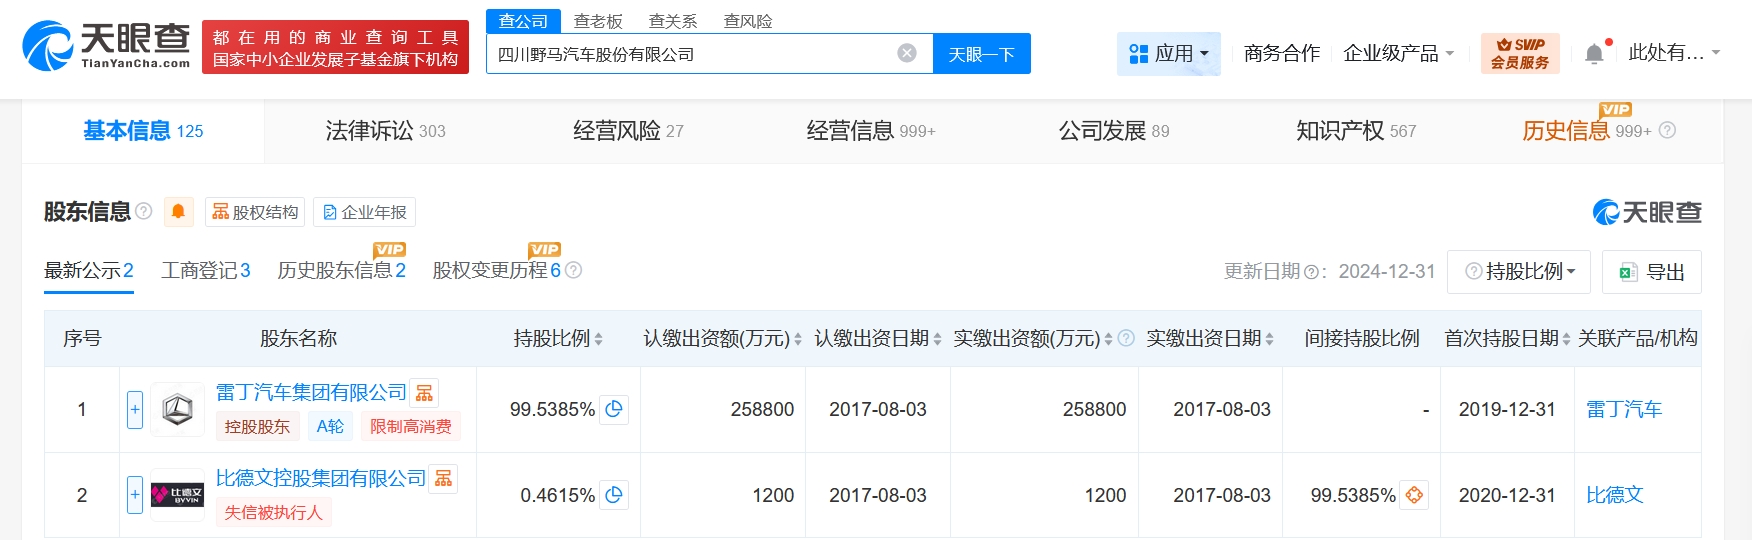Open indirect shareholding path icon for 比德文
The image size is (1752, 540).
pos(1414,495)
